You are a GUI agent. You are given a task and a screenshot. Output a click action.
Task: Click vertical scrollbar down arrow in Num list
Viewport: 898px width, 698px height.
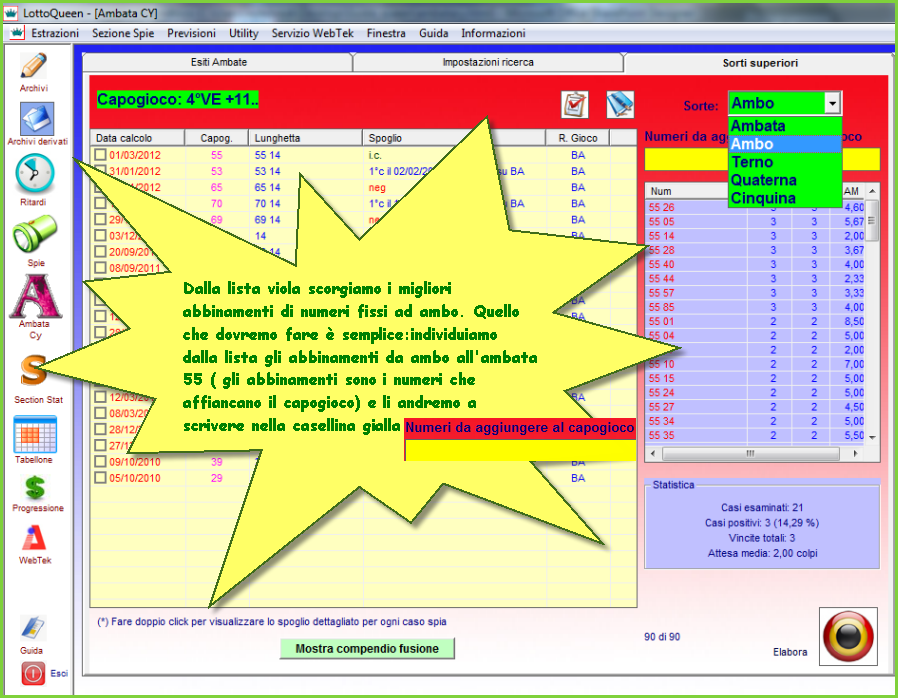click(x=872, y=437)
